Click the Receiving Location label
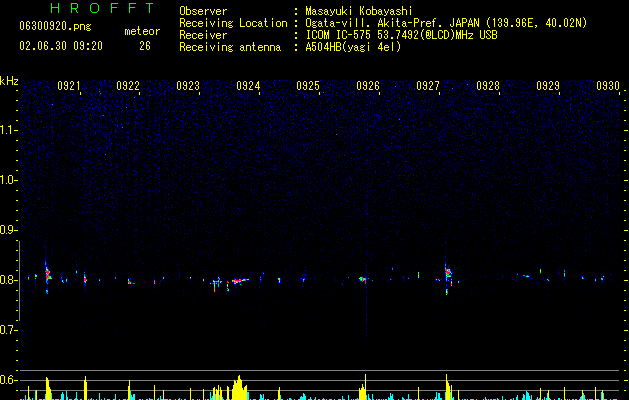The height and width of the screenshot is (400, 629). click(x=233, y=23)
